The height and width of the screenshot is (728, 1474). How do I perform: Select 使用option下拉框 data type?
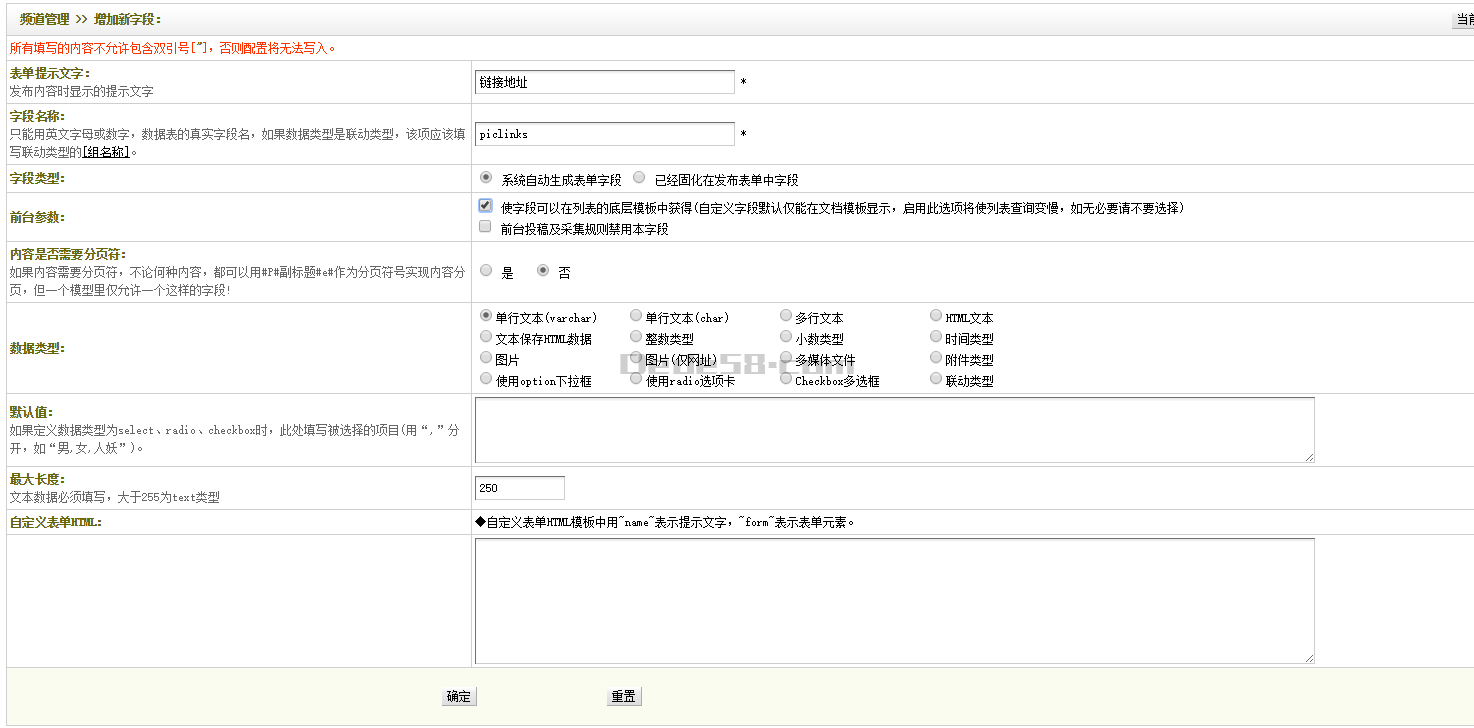(486, 379)
